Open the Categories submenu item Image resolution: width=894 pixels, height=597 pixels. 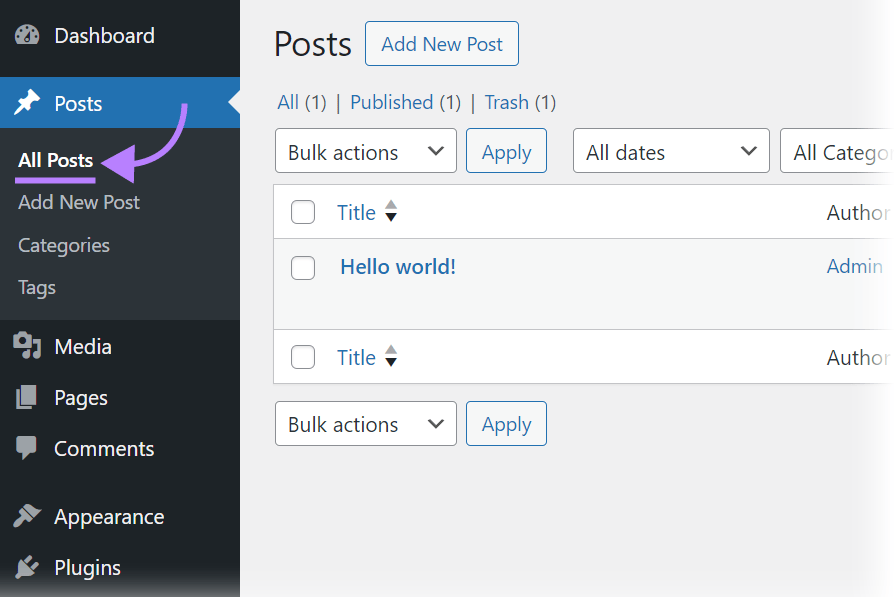[64, 246]
